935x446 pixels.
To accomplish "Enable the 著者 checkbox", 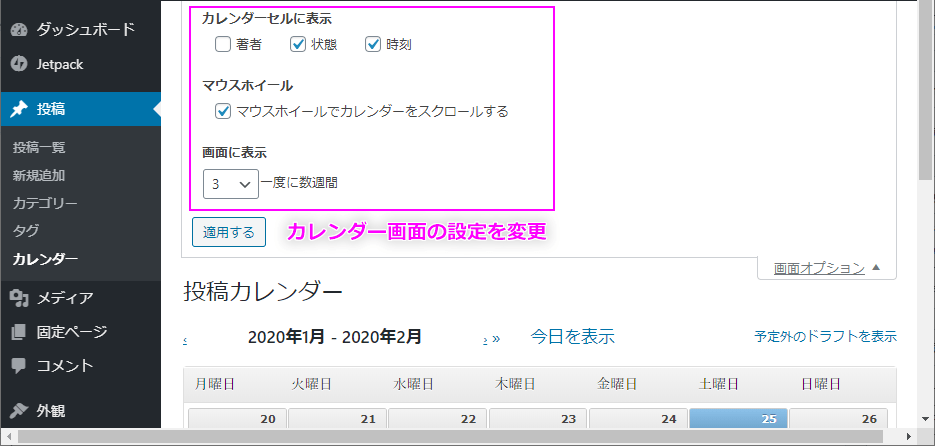I will 224,44.
